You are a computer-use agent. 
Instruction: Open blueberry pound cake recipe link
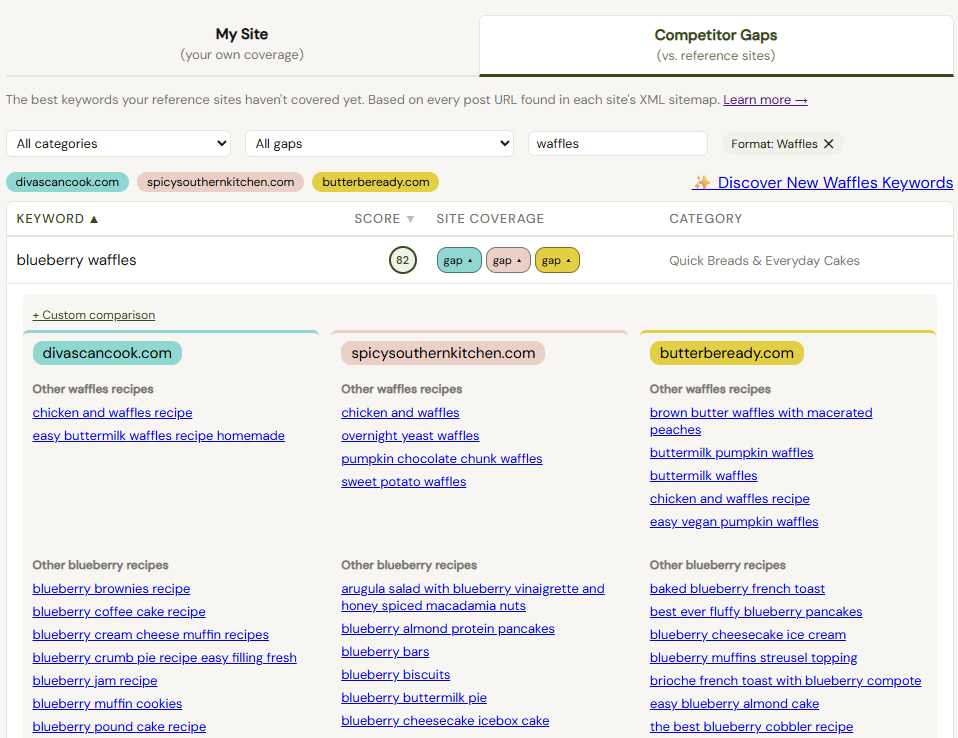click(119, 726)
